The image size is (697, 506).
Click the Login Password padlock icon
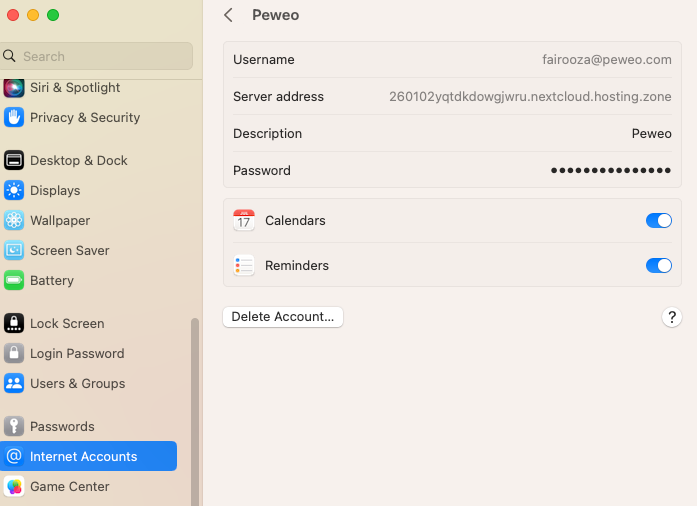point(14,353)
